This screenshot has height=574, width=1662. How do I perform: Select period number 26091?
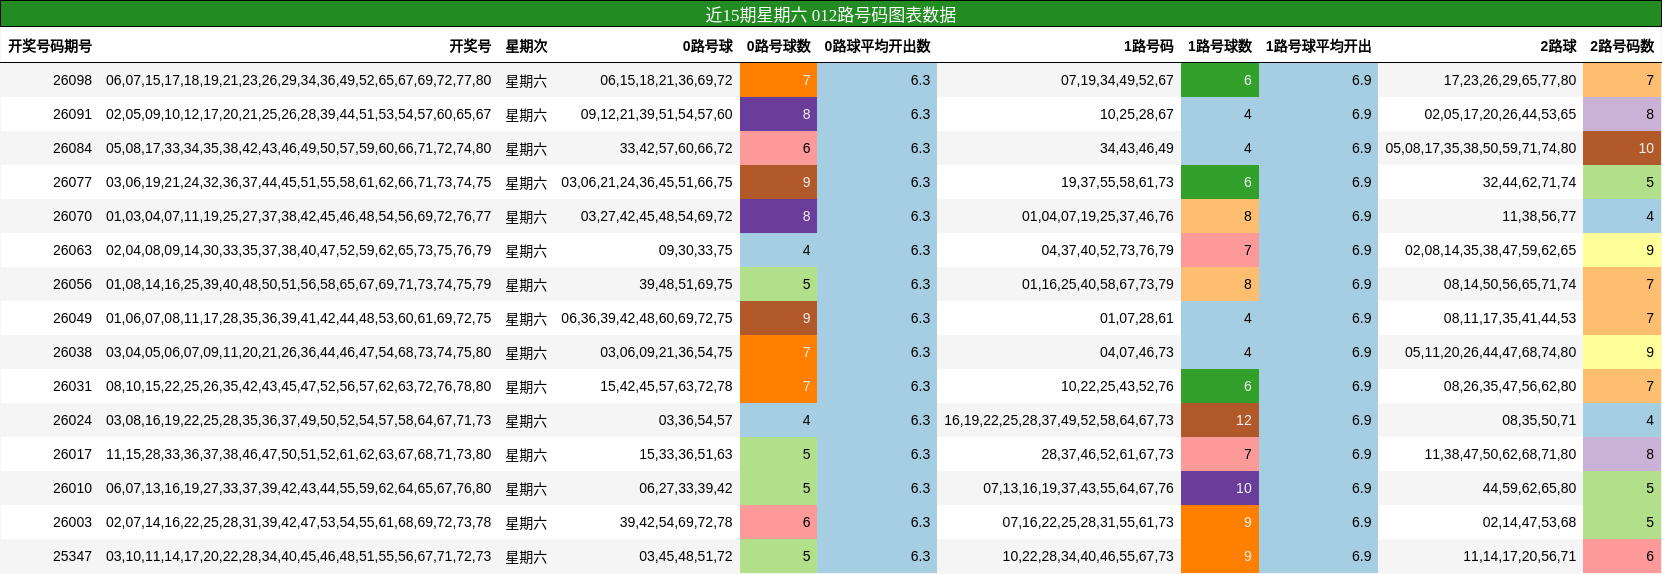72,114
